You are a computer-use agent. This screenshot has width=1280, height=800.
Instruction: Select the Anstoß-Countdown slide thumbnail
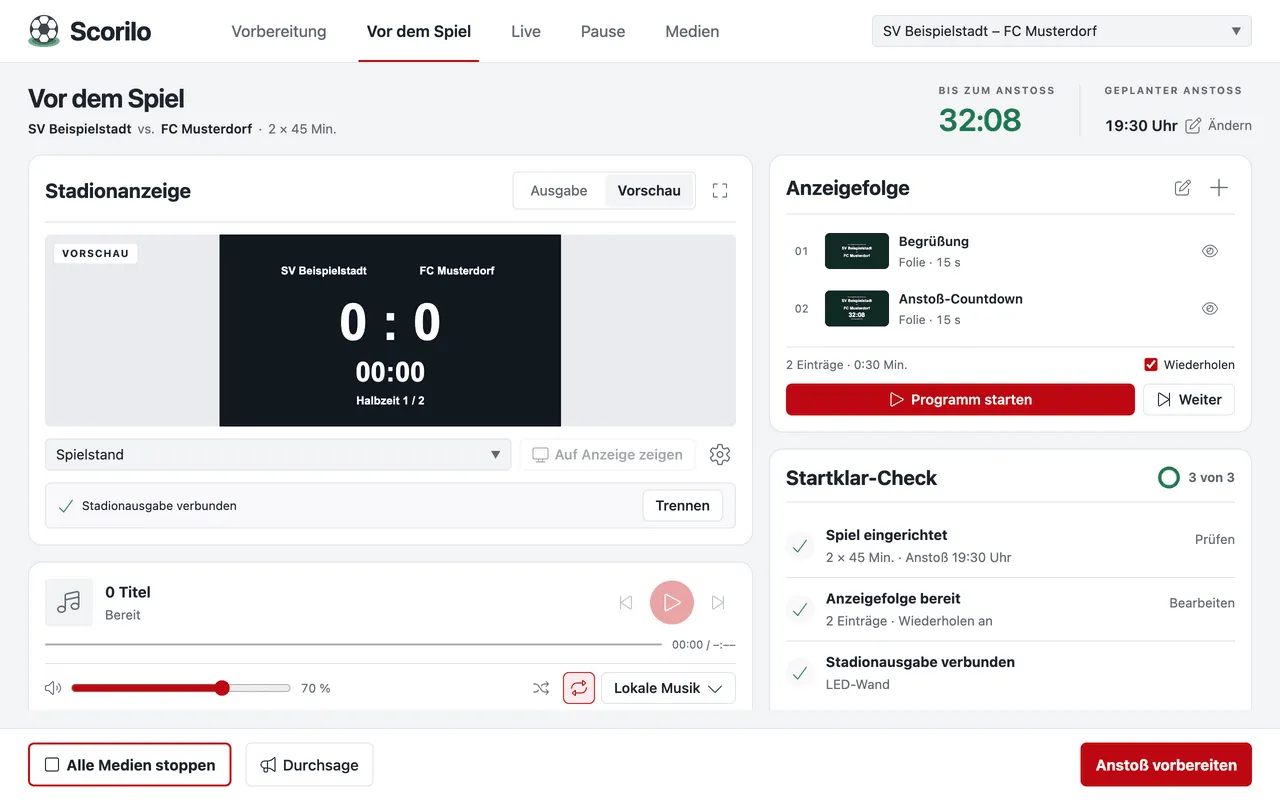[x=857, y=309]
